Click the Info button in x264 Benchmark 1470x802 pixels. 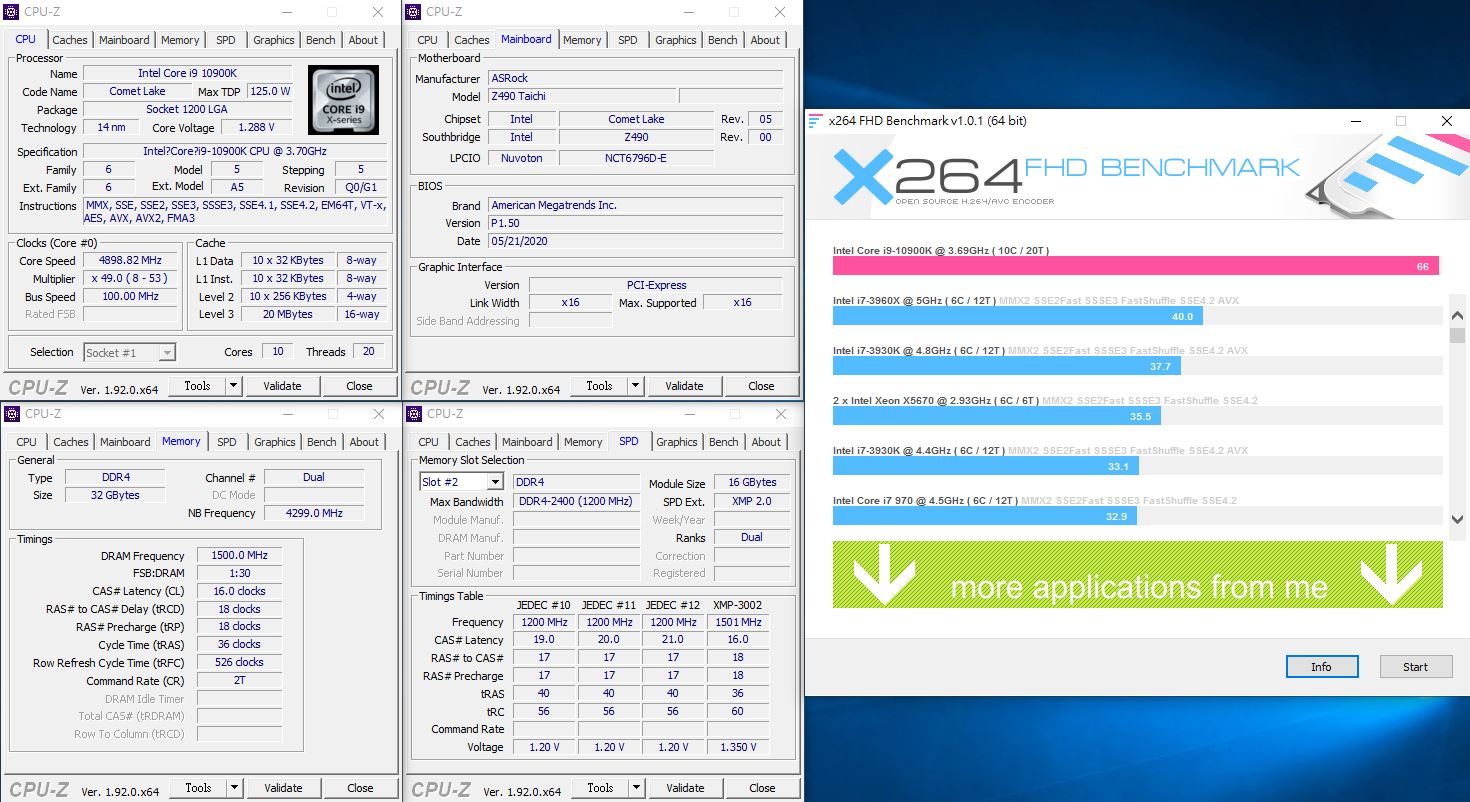click(x=1322, y=667)
